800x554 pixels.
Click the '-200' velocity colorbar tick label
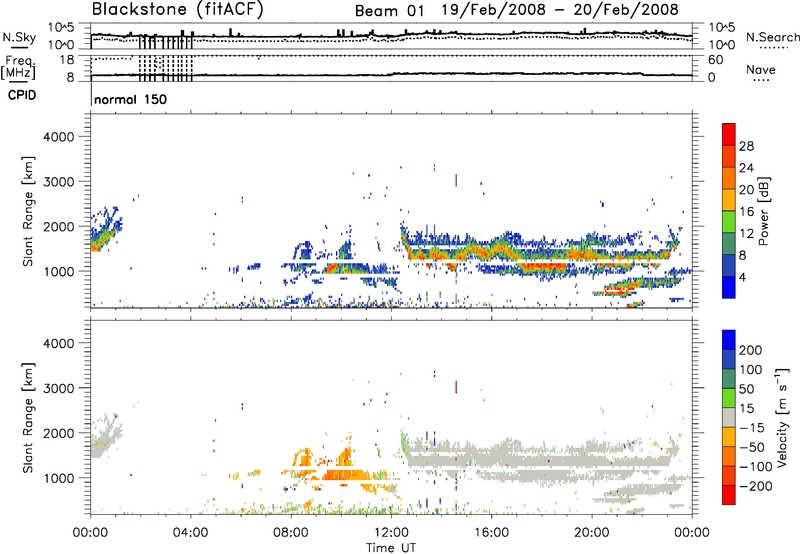coord(754,486)
